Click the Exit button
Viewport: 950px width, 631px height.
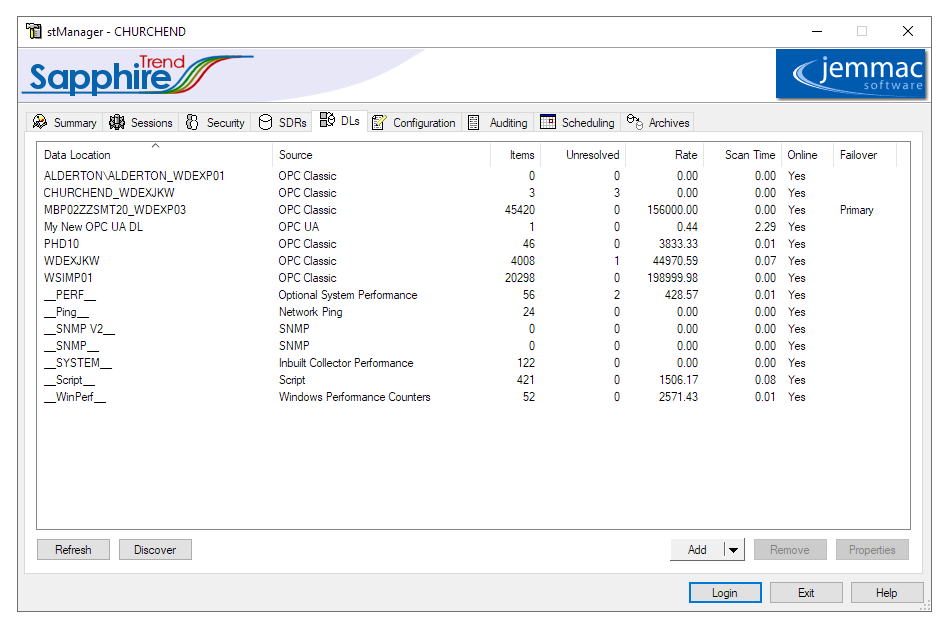806,593
